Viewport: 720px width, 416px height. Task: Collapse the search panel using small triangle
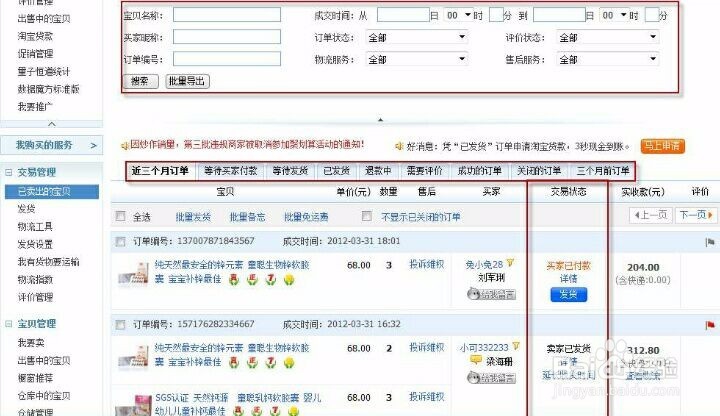380,120
